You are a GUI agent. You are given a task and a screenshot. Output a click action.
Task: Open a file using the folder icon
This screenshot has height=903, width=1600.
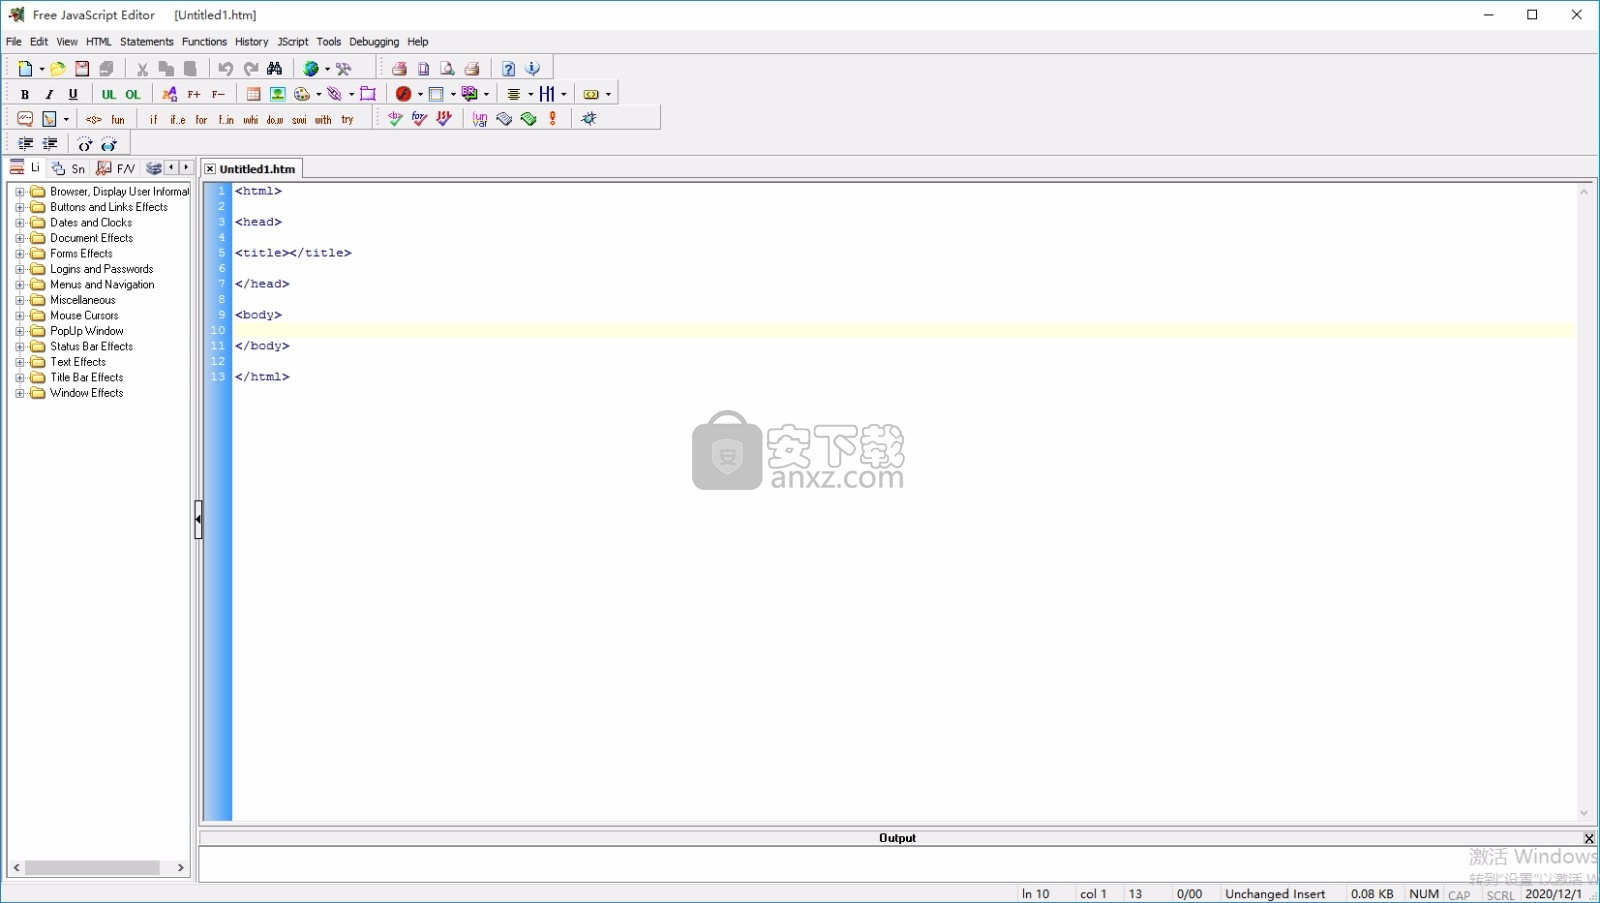[x=58, y=68]
